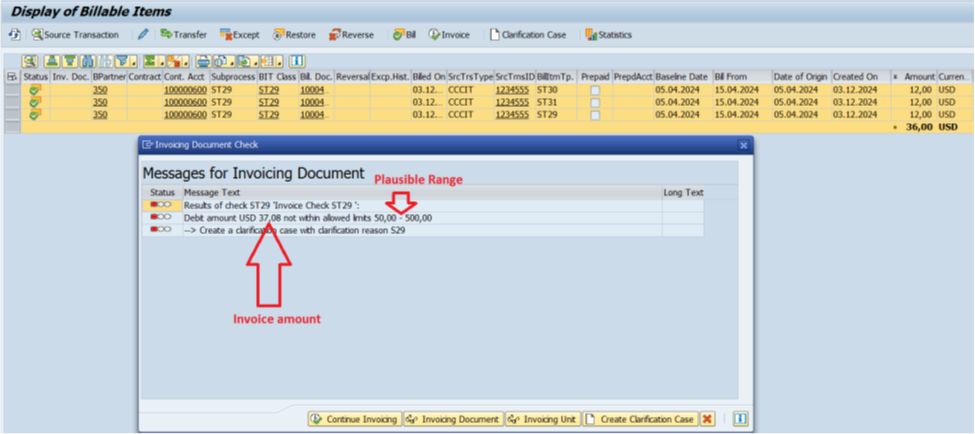Viewport: 975px width, 434px height.
Task: Tick the Prepaid checkbox in first row
Action: [x=595, y=90]
